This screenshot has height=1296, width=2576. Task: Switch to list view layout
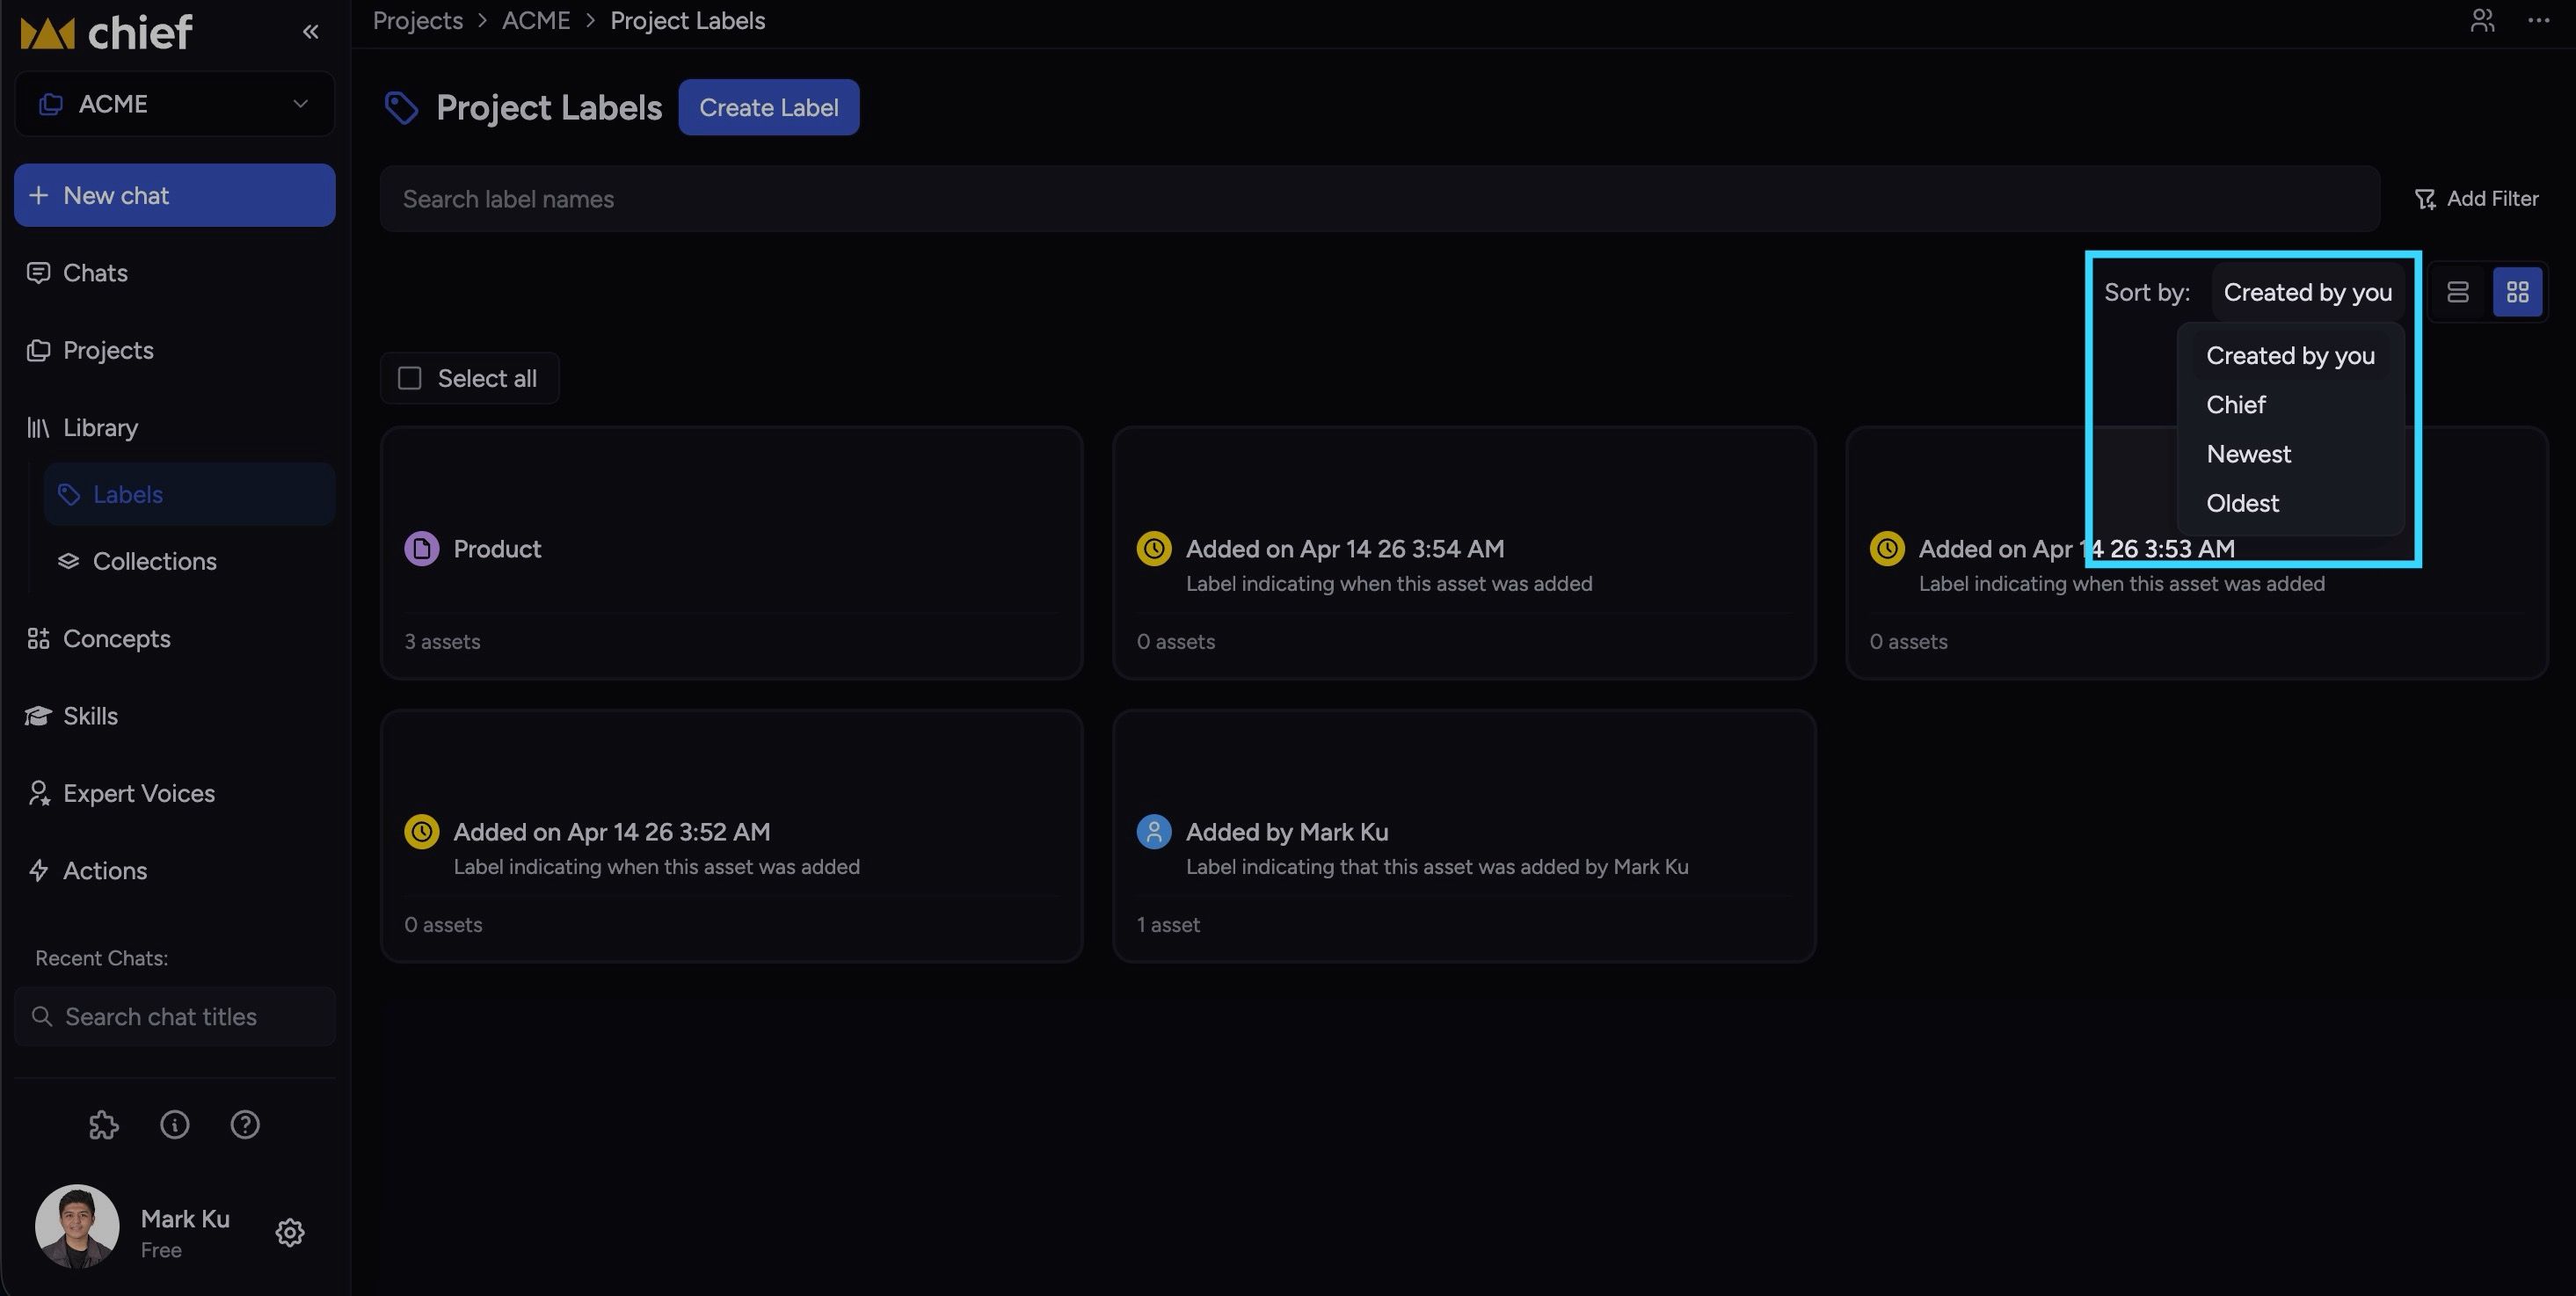point(2458,292)
